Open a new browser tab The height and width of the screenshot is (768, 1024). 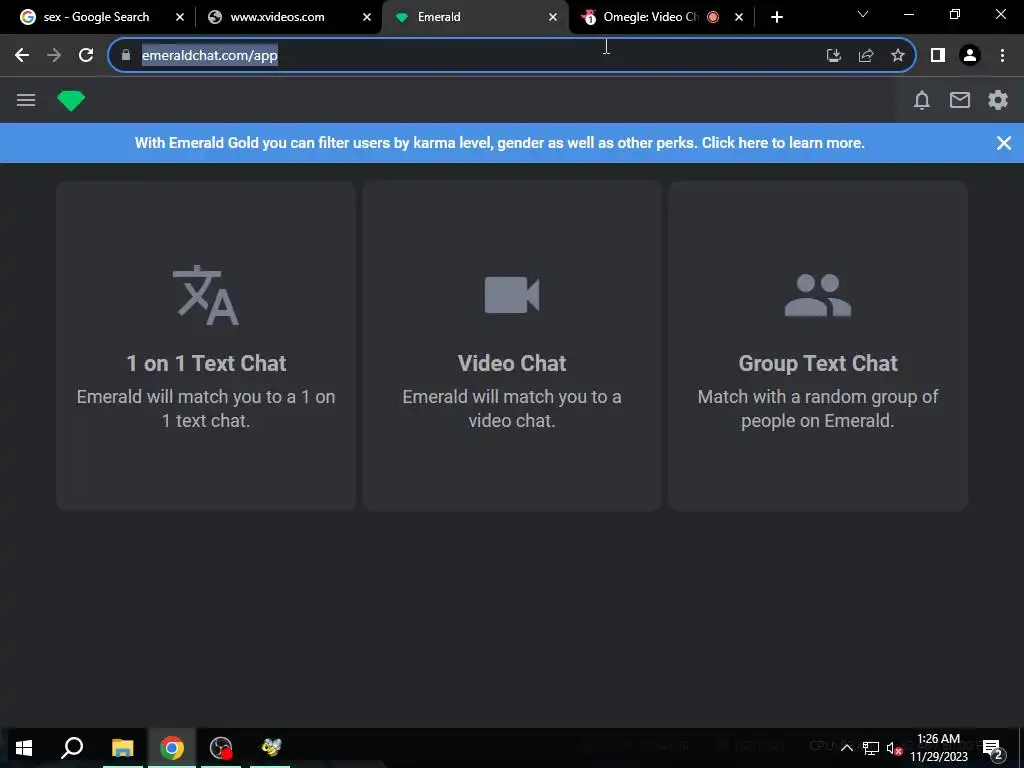tap(776, 17)
